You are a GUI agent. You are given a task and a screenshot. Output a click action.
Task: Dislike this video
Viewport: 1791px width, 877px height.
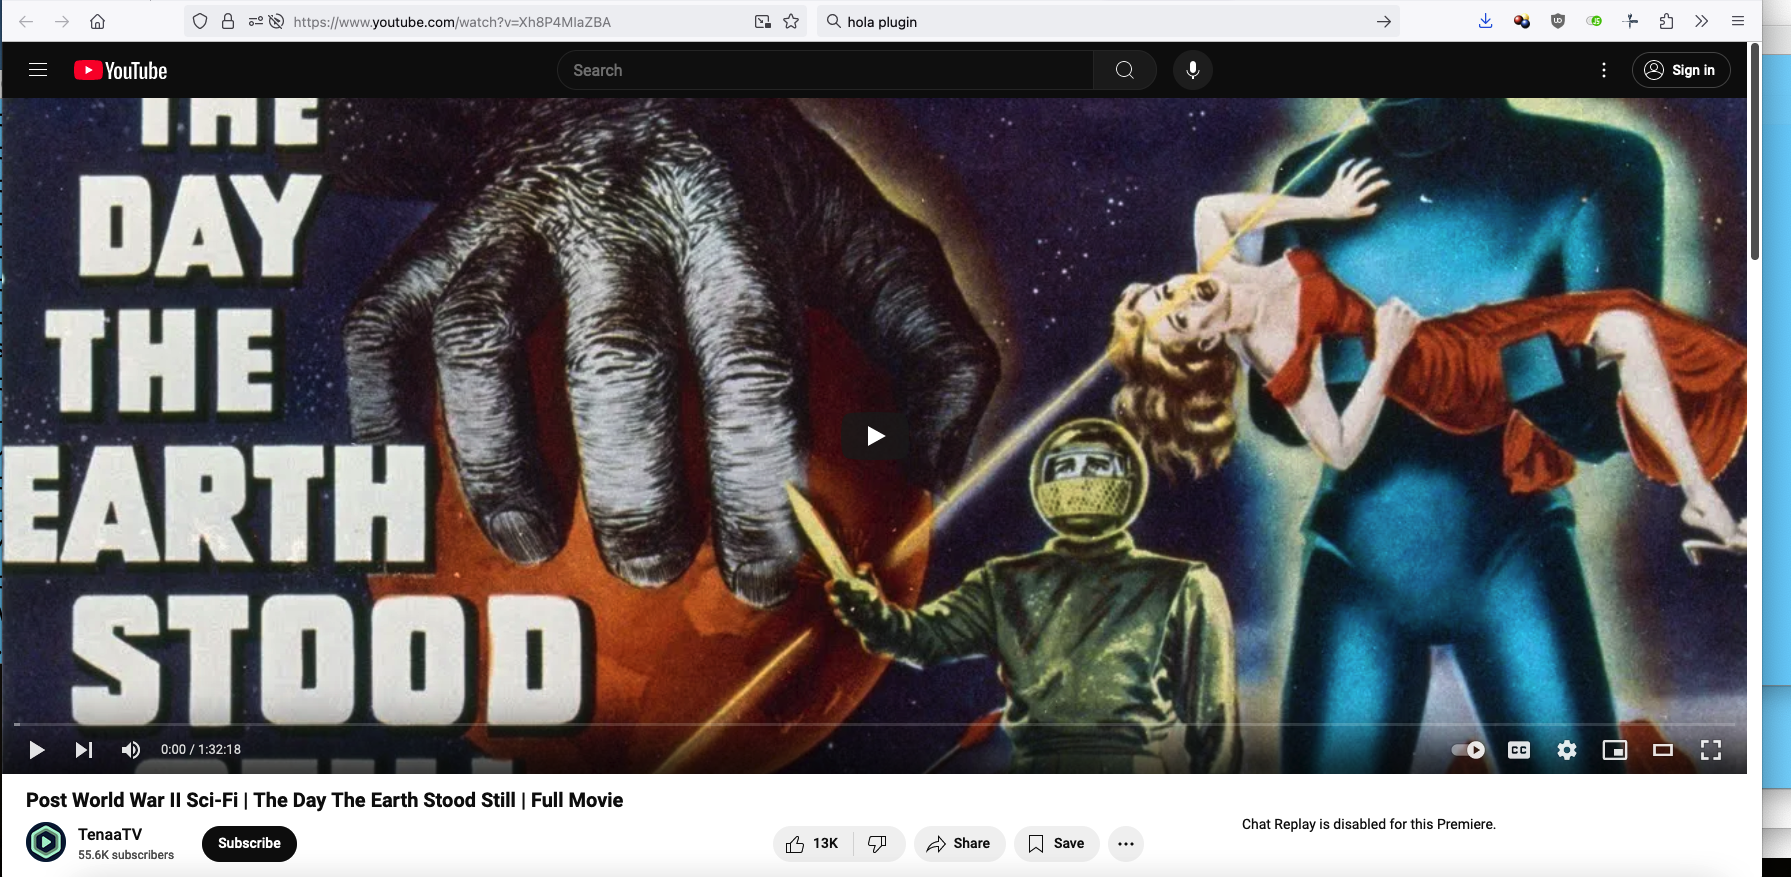[x=878, y=844]
